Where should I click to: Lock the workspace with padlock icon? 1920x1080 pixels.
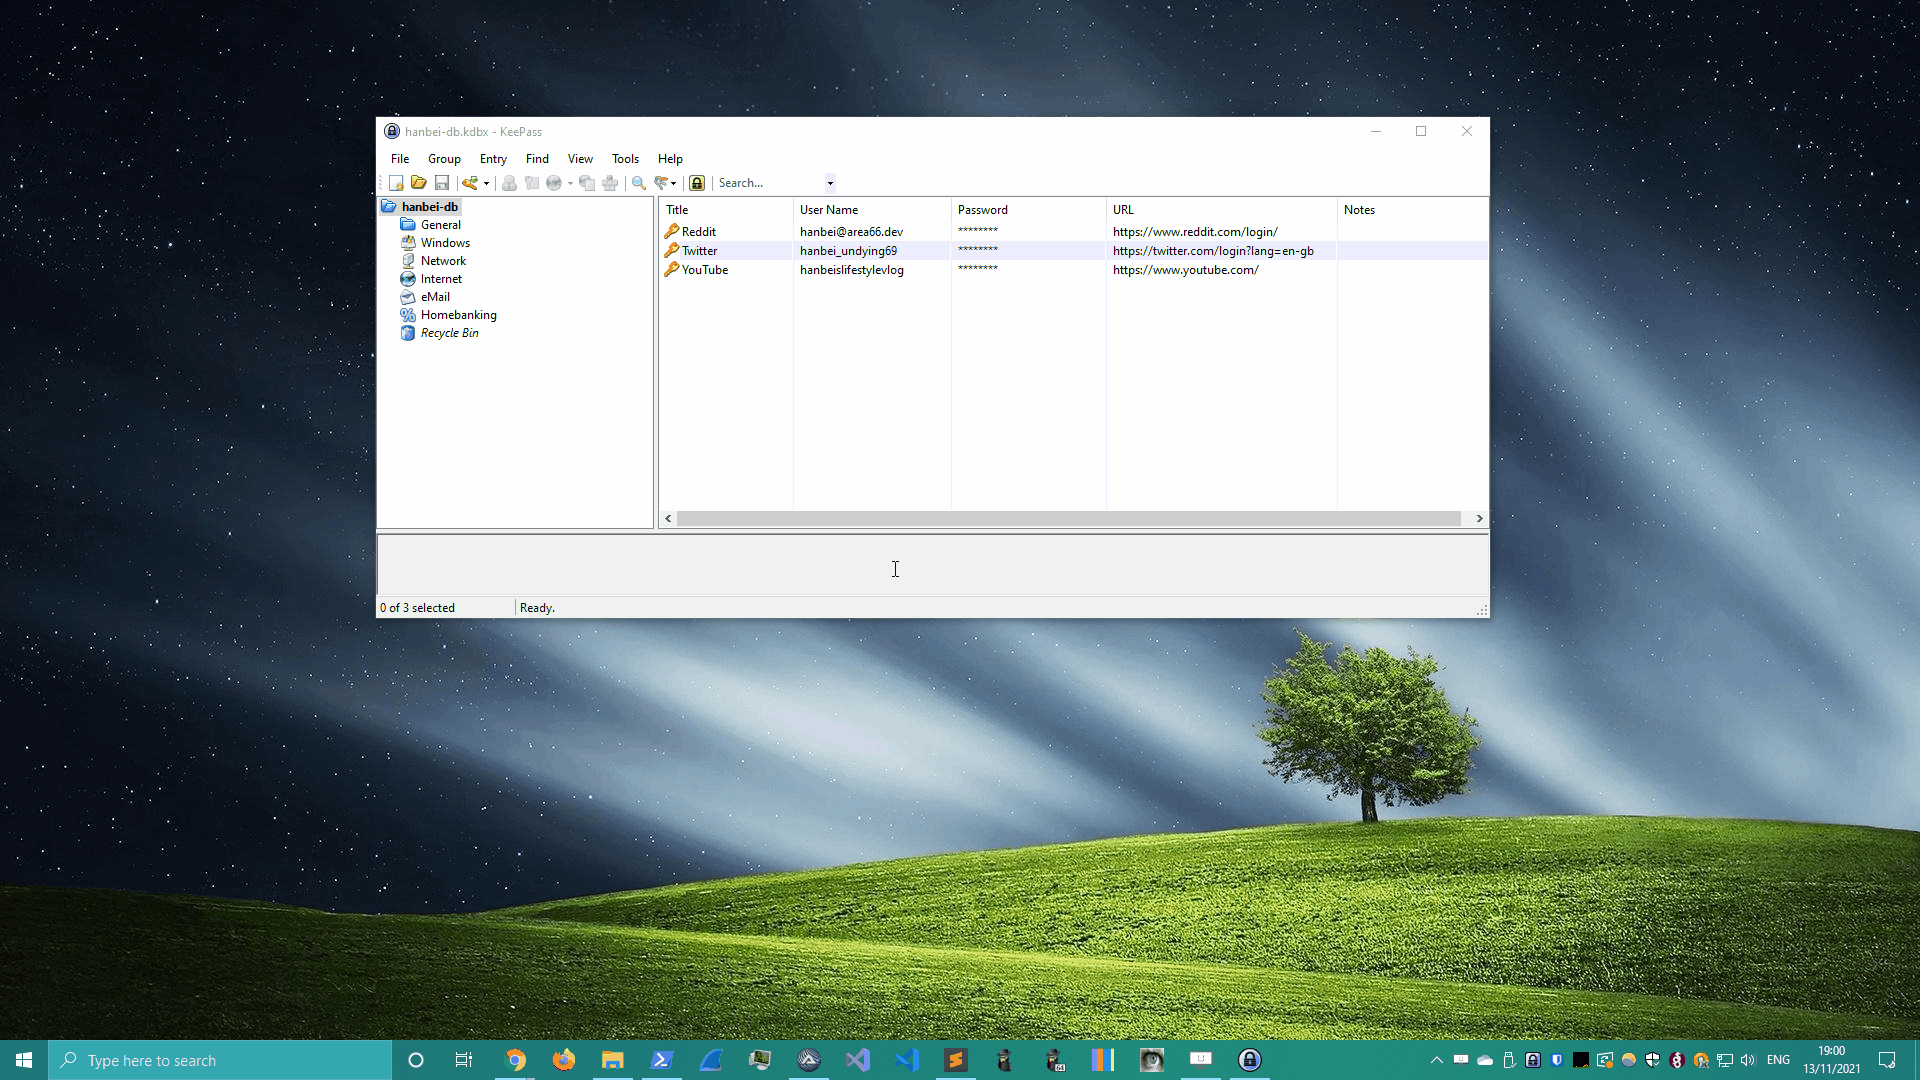point(697,183)
